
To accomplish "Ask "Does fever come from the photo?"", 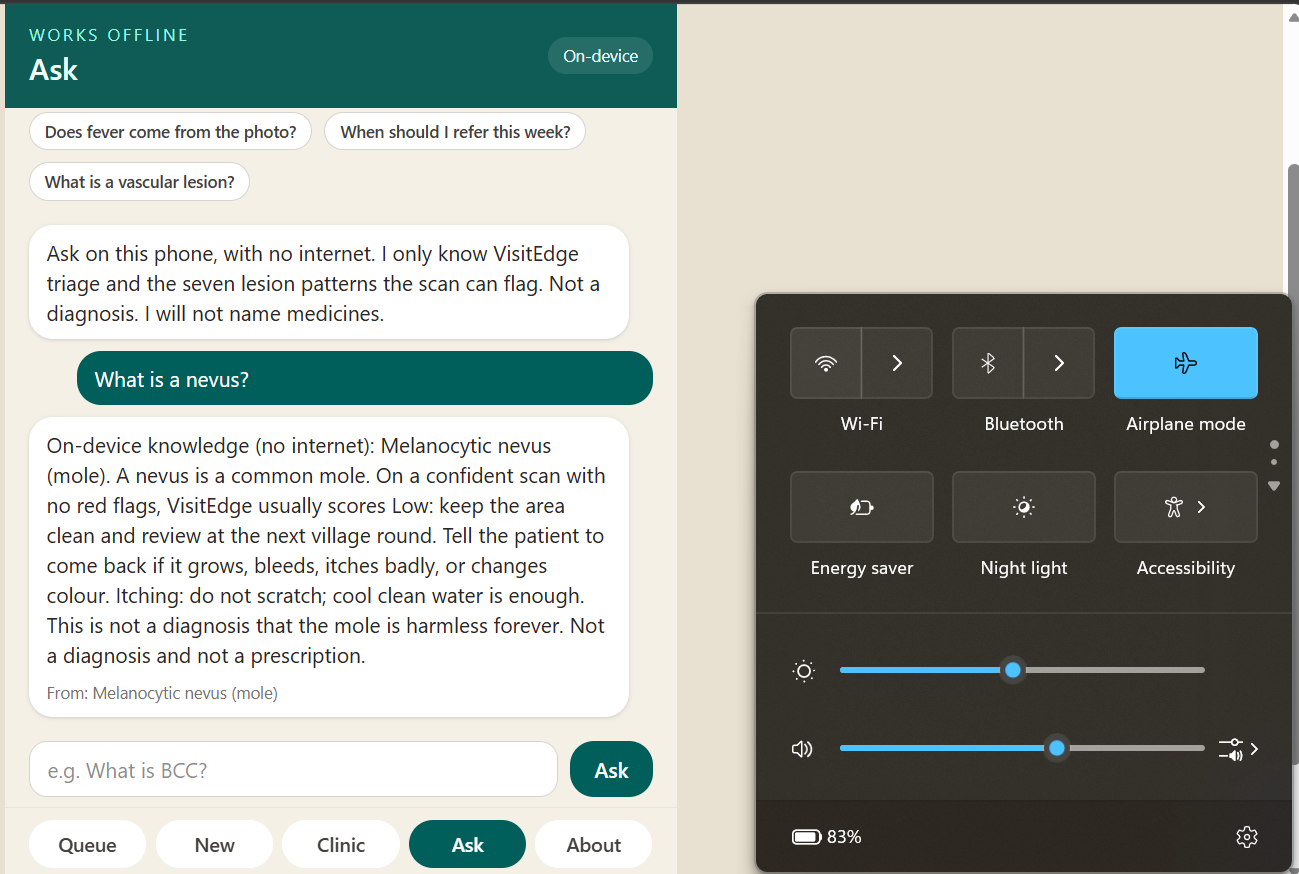I will coord(171,132).
